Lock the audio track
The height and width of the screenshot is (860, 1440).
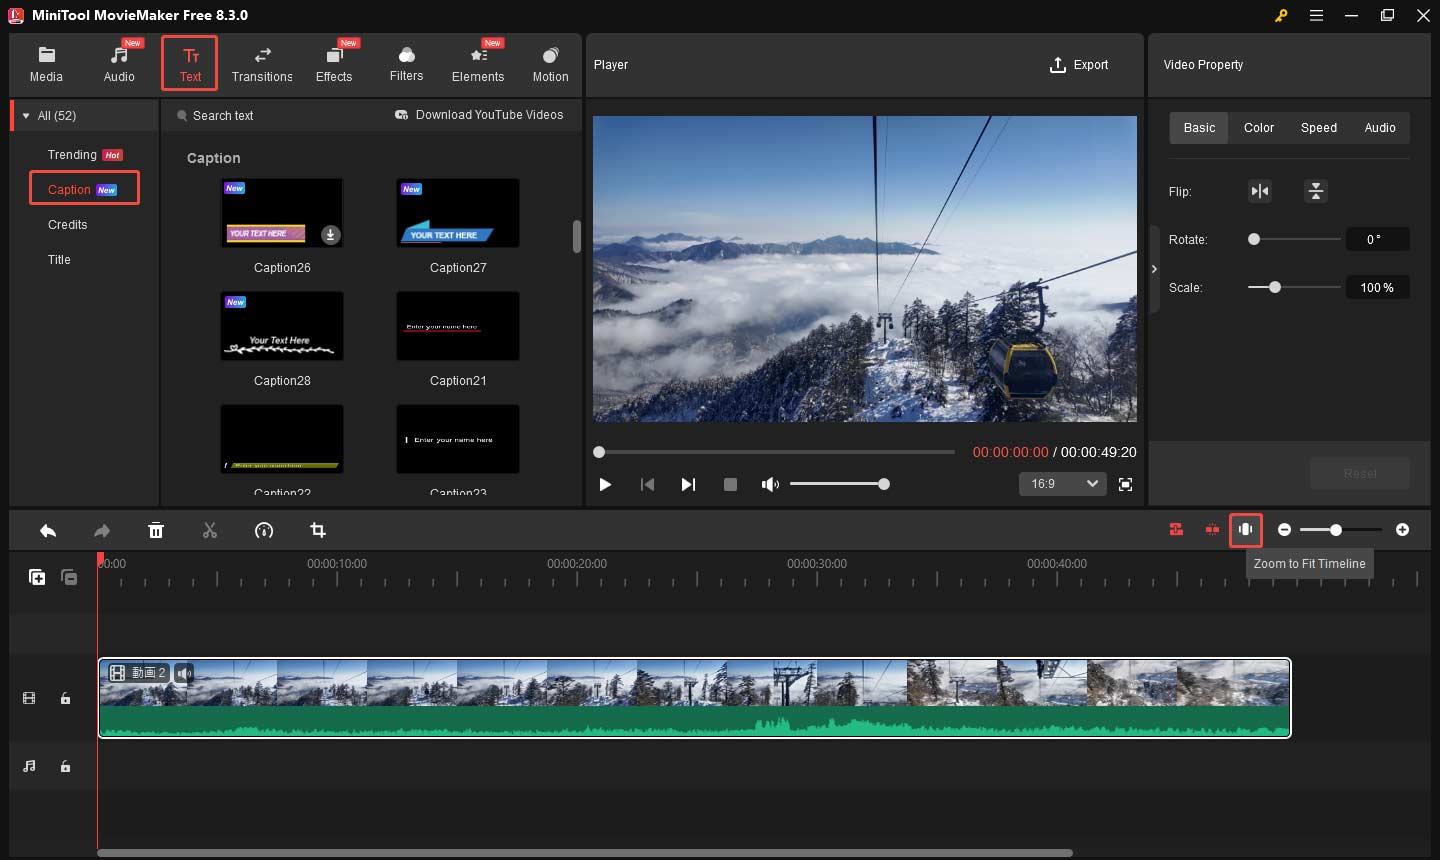pos(65,766)
